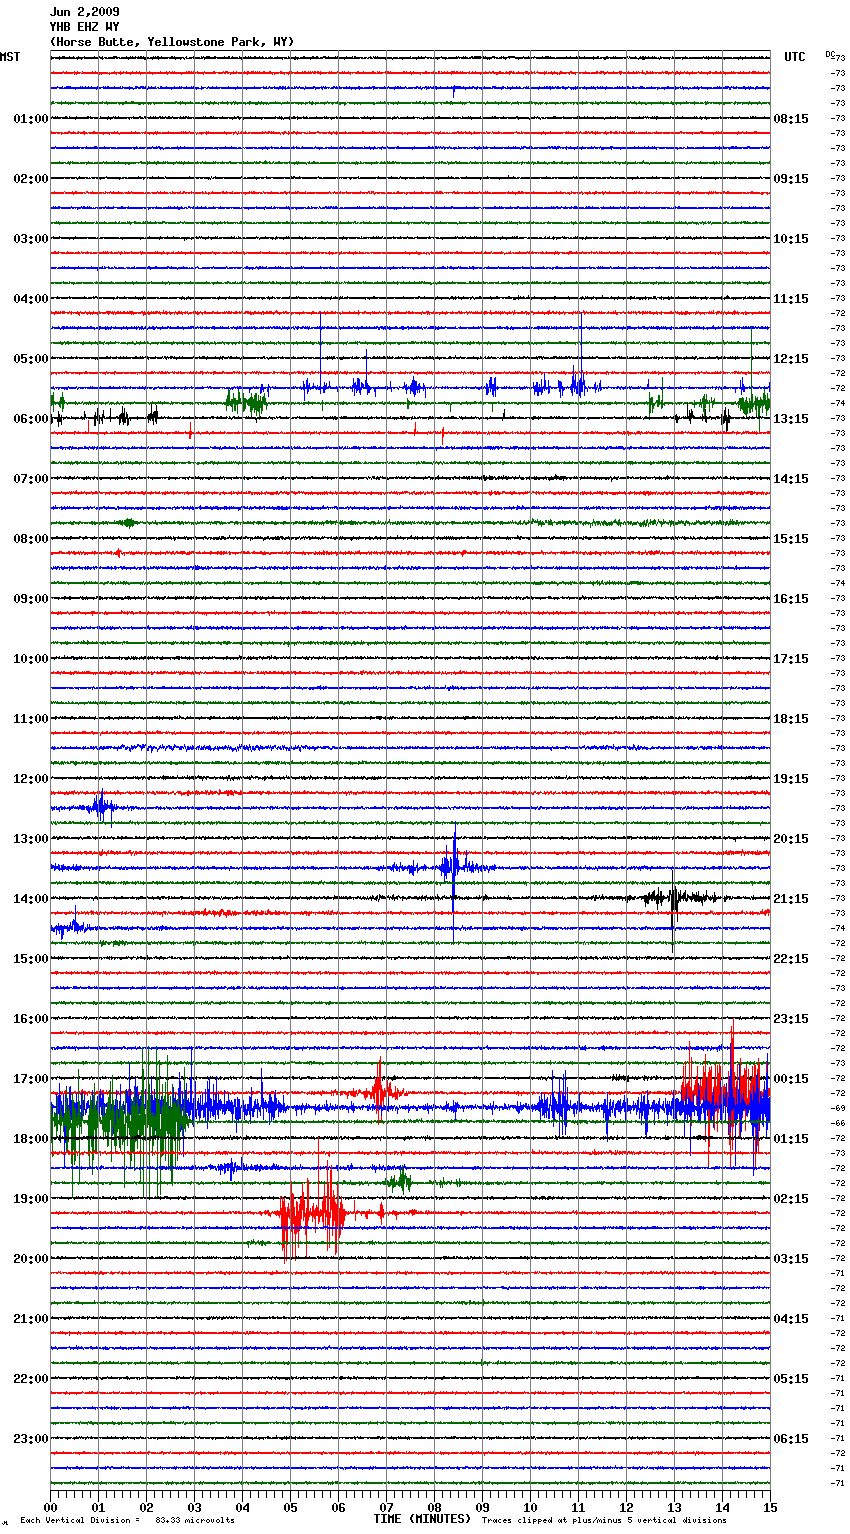Viewport: 850px width, 1534px height.
Task: Select the 09:00 MST hour label
Action: tap(31, 599)
